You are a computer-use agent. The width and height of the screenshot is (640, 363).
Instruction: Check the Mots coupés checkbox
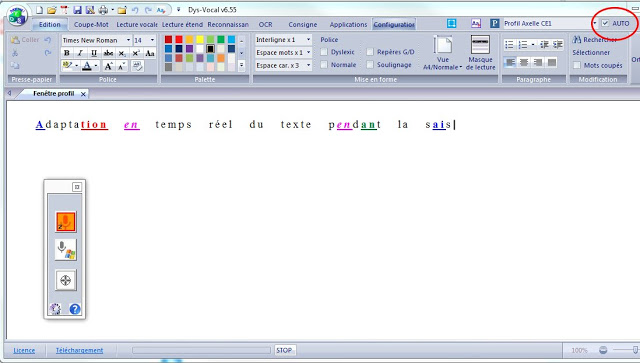tap(577, 65)
